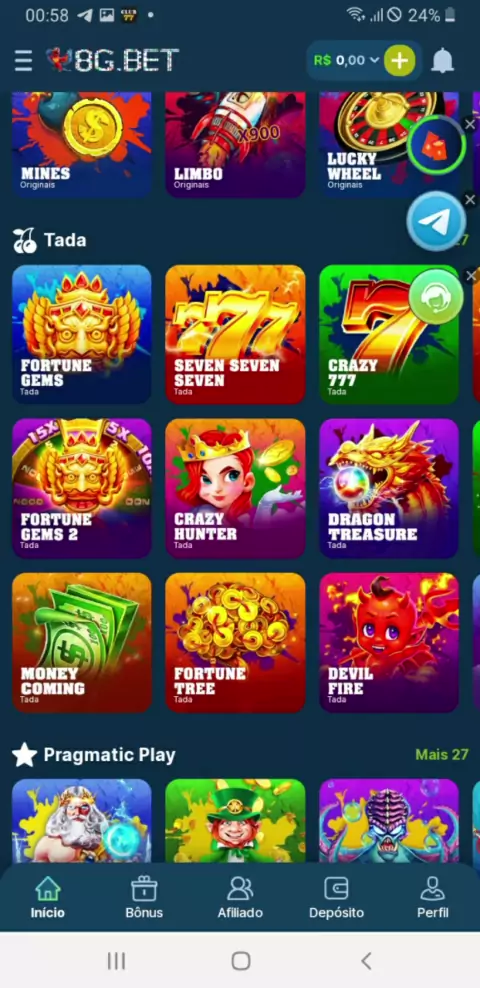Expand the R$ 0,00 balance dropdown
This screenshot has height=988, width=480.
[346, 60]
